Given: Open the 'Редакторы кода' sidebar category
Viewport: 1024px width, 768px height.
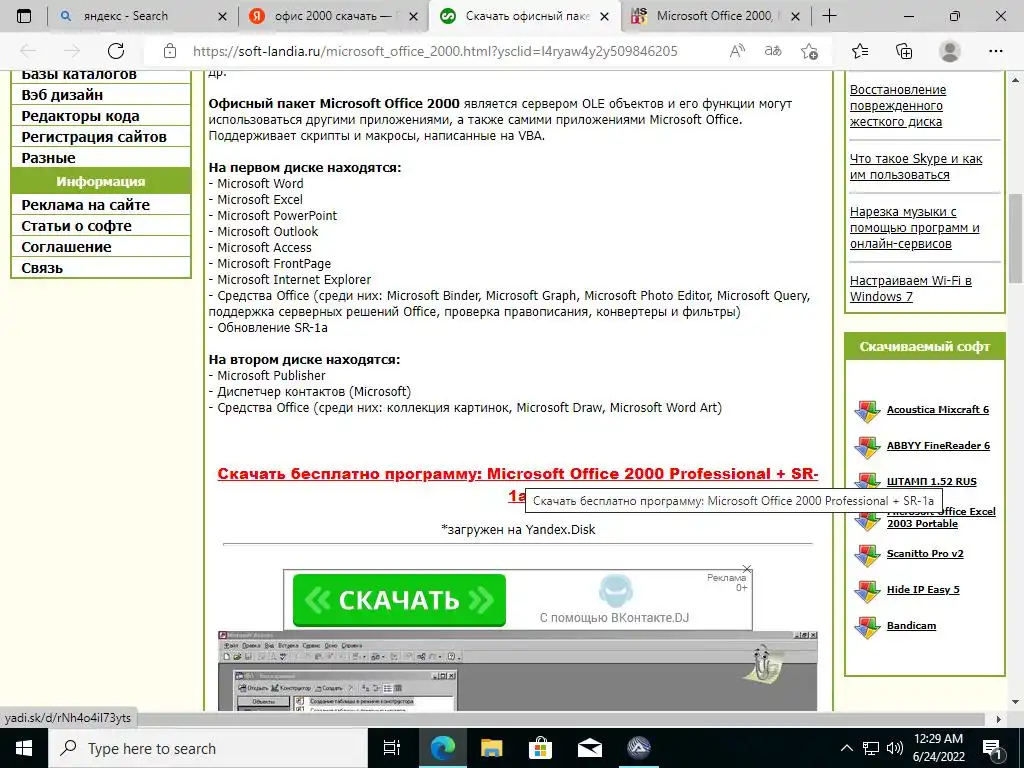Looking at the screenshot, I should pyautogui.click(x=101, y=116).
